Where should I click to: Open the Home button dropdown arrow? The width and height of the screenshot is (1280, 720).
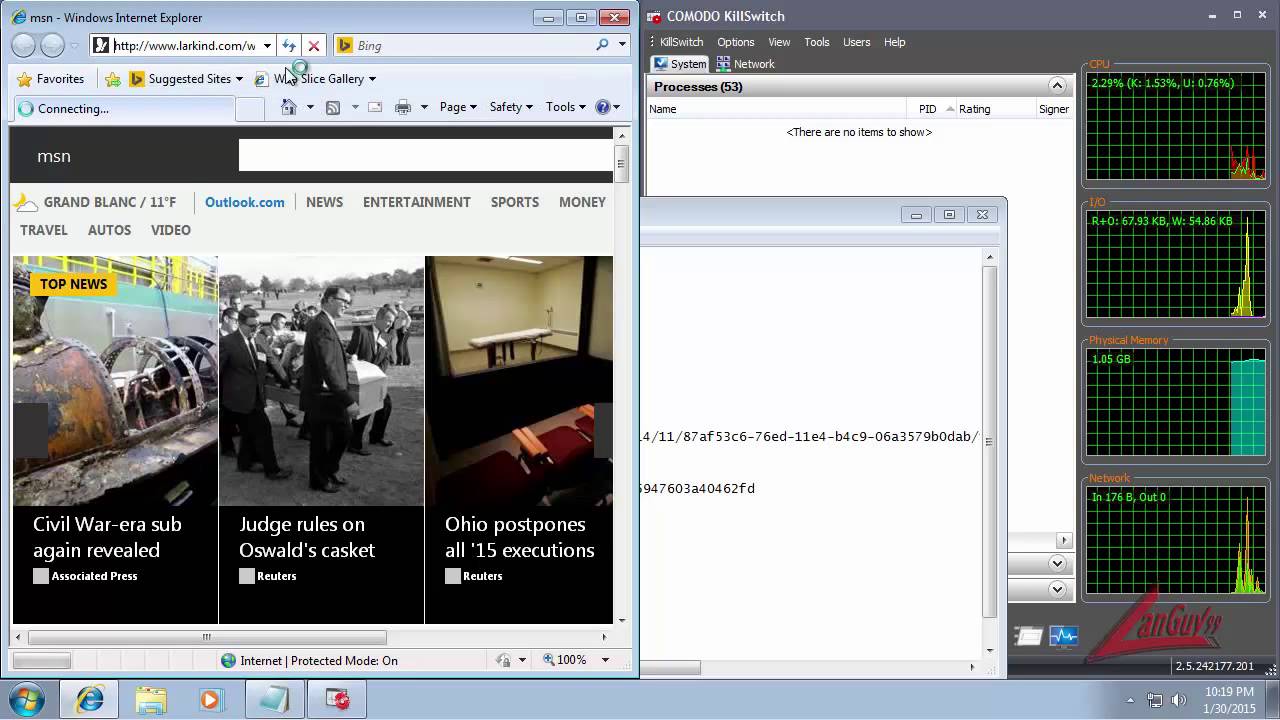[x=310, y=107]
